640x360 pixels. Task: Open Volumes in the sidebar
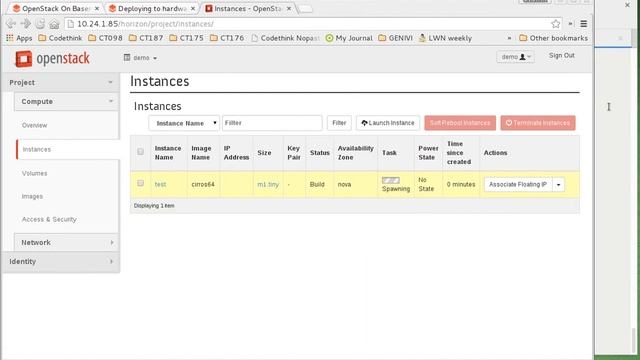(x=34, y=173)
